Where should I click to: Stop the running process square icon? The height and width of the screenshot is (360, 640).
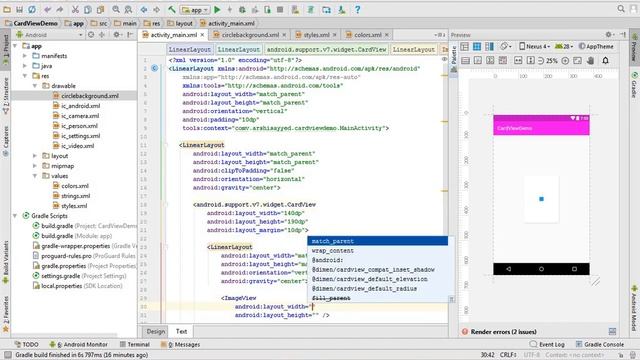click(x=280, y=9)
